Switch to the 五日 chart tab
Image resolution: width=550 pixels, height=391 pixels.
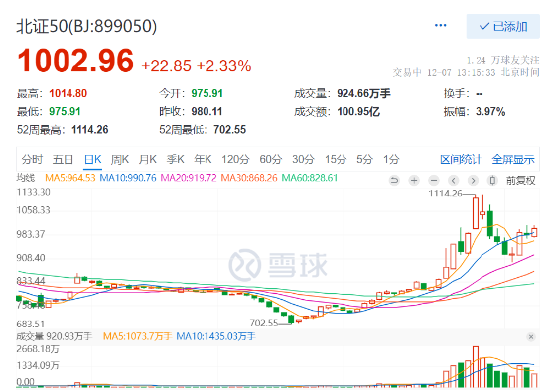coord(63,160)
